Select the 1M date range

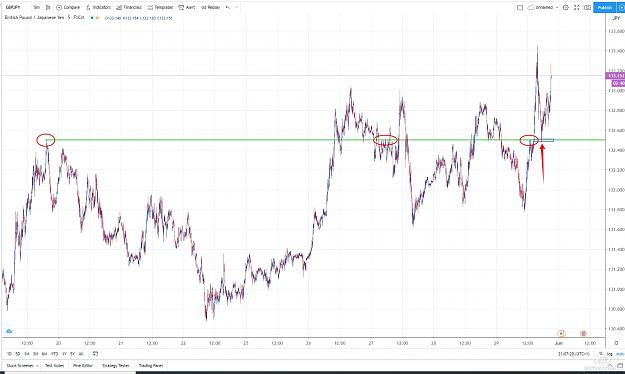pyautogui.click(x=27, y=354)
